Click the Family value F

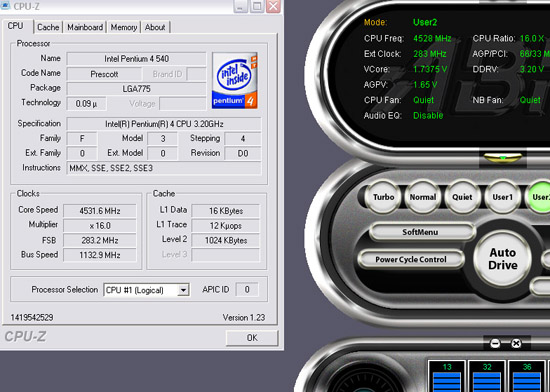point(82,138)
